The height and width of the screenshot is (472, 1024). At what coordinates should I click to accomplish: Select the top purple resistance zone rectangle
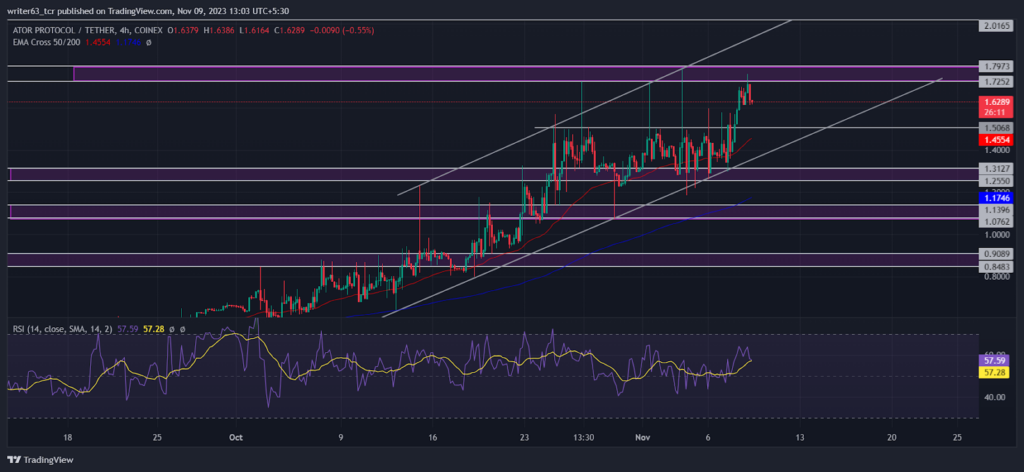point(525,74)
